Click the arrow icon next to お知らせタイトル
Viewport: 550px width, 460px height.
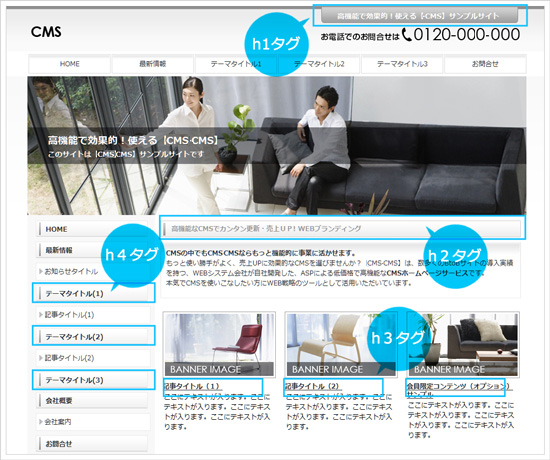pos(41,271)
